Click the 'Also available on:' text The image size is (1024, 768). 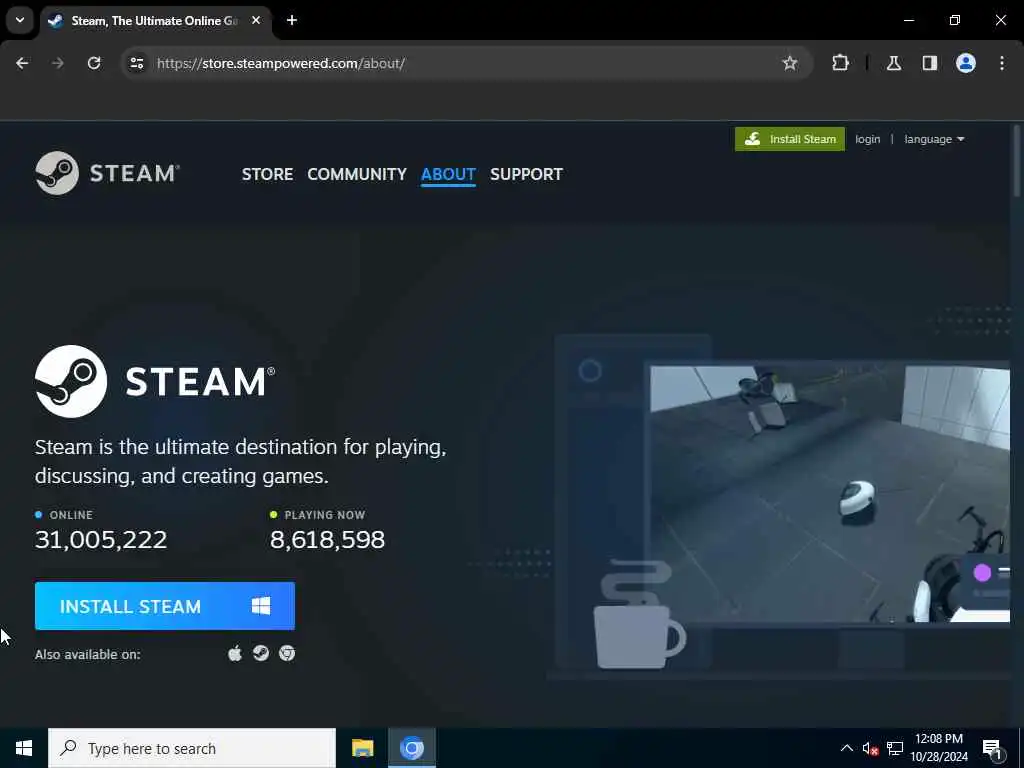coord(88,654)
